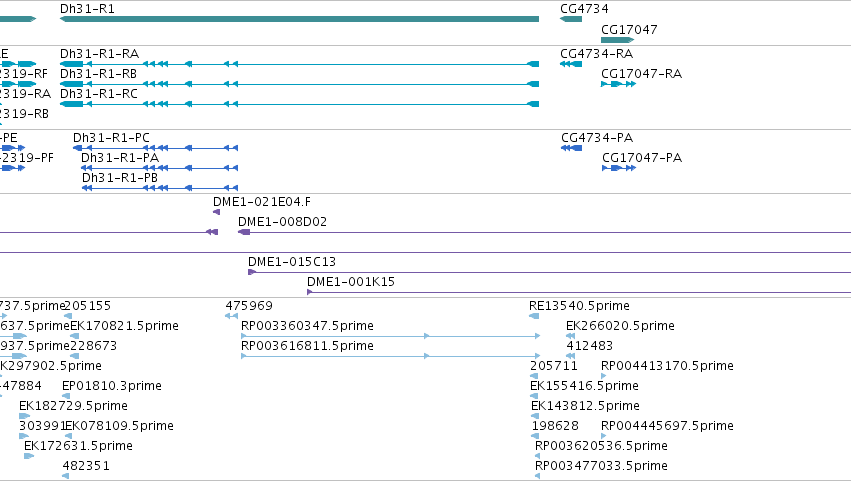
Task: Click the EK266020.5prime EST label
Action: point(620,326)
